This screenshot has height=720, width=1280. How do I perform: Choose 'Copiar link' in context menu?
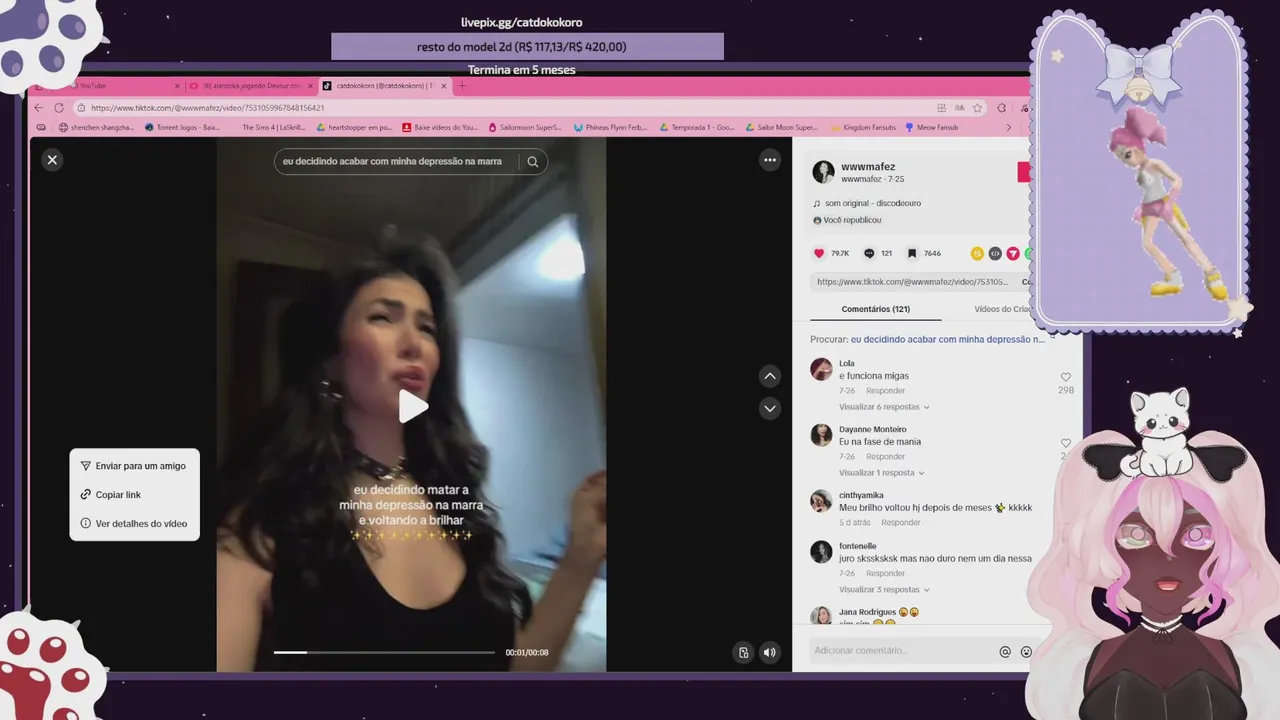coord(134,495)
